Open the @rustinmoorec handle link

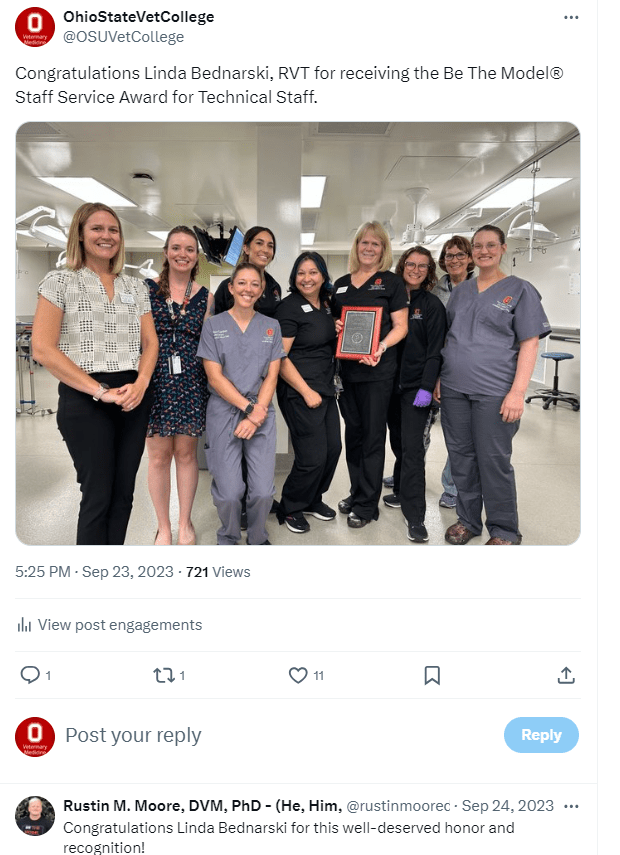(x=399, y=805)
